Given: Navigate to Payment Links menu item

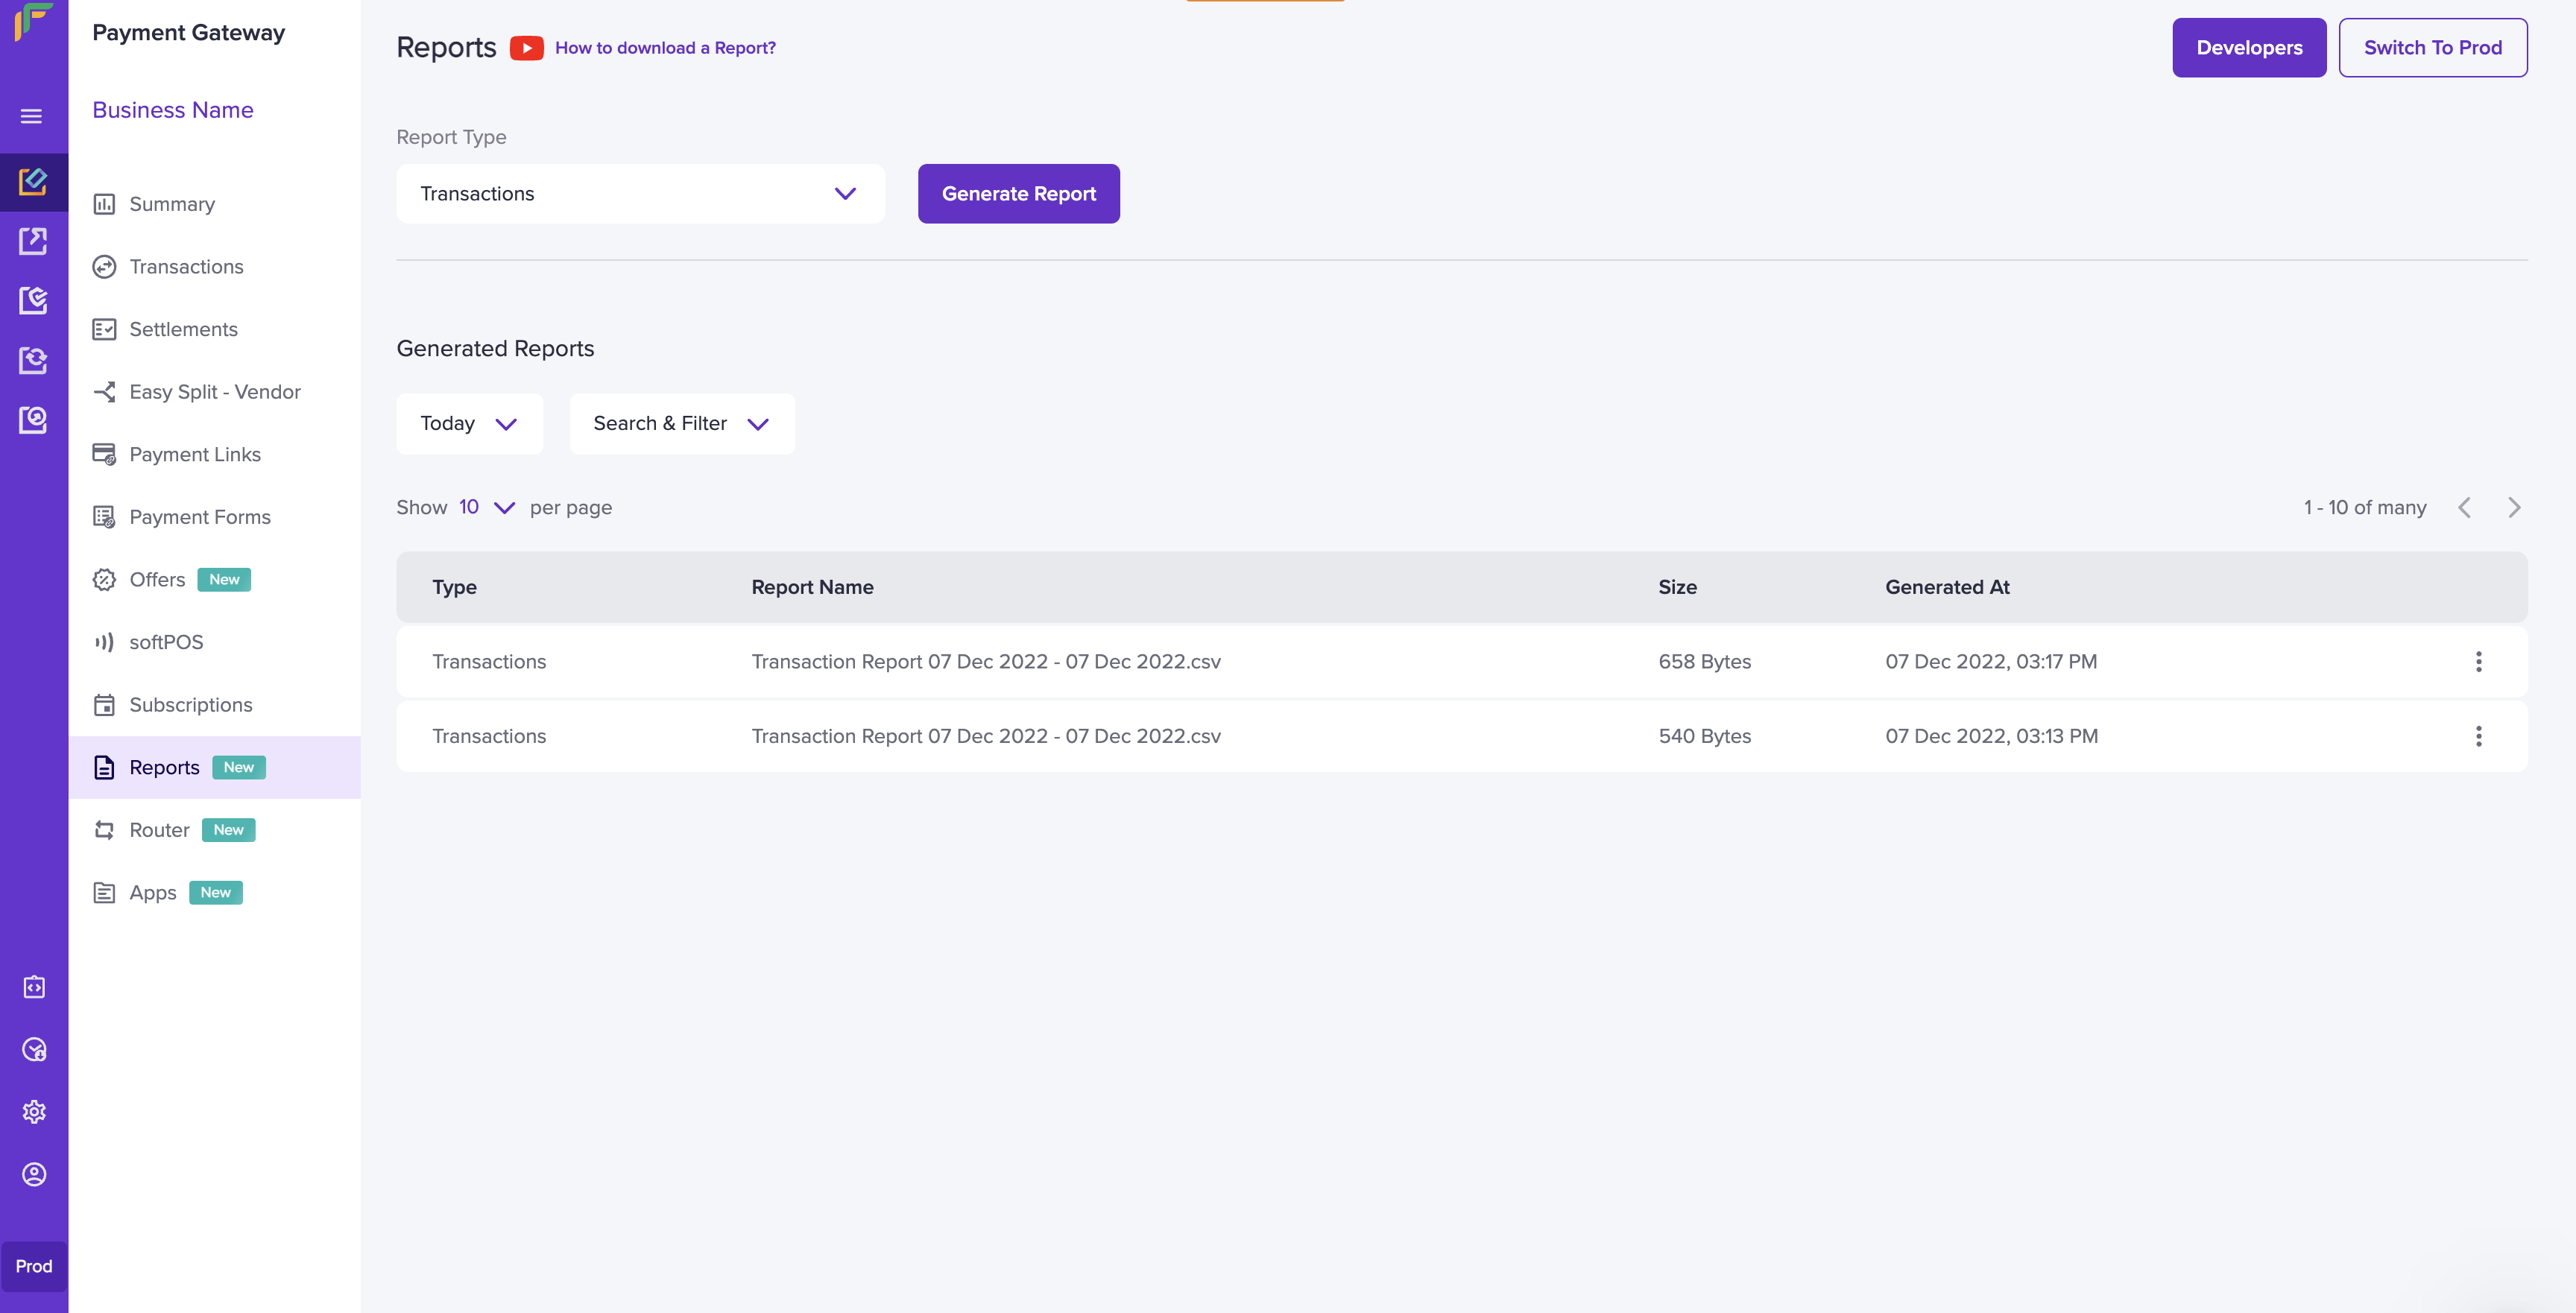Looking at the screenshot, I should (194, 454).
